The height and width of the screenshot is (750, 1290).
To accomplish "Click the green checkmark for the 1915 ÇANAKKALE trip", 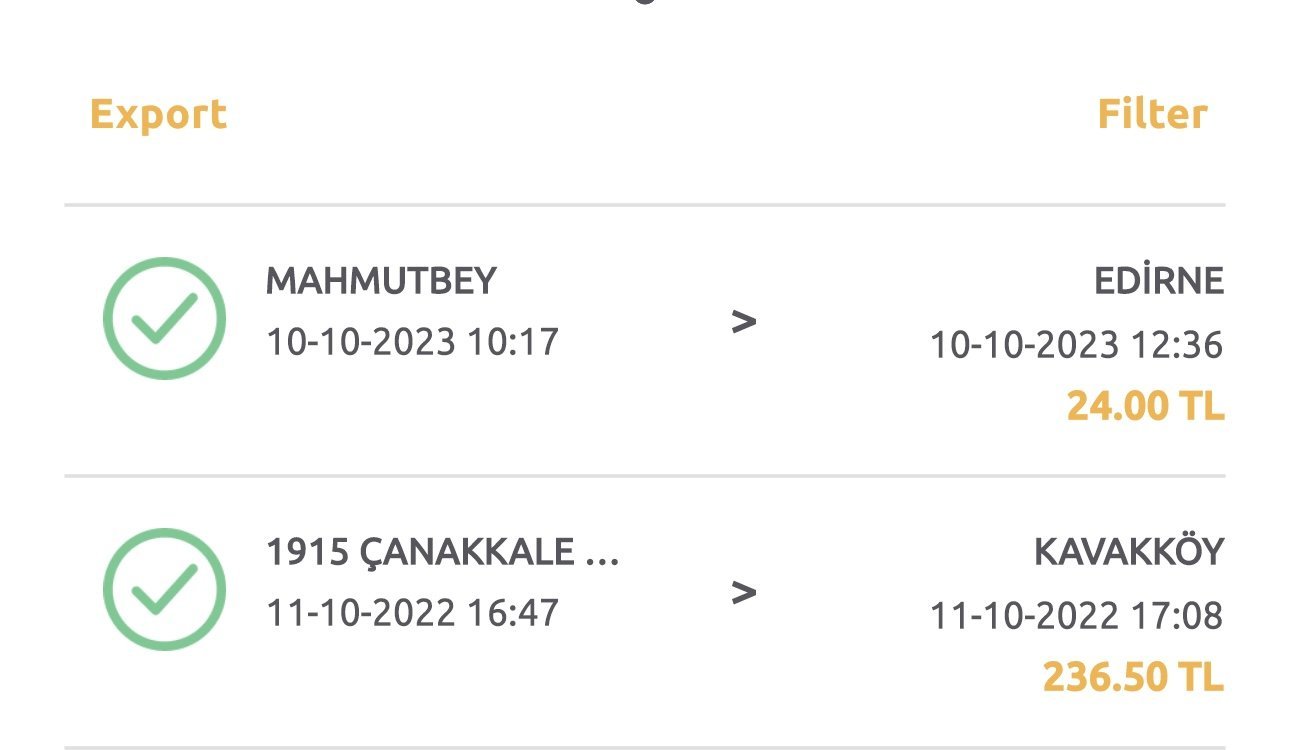I will click(x=164, y=589).
